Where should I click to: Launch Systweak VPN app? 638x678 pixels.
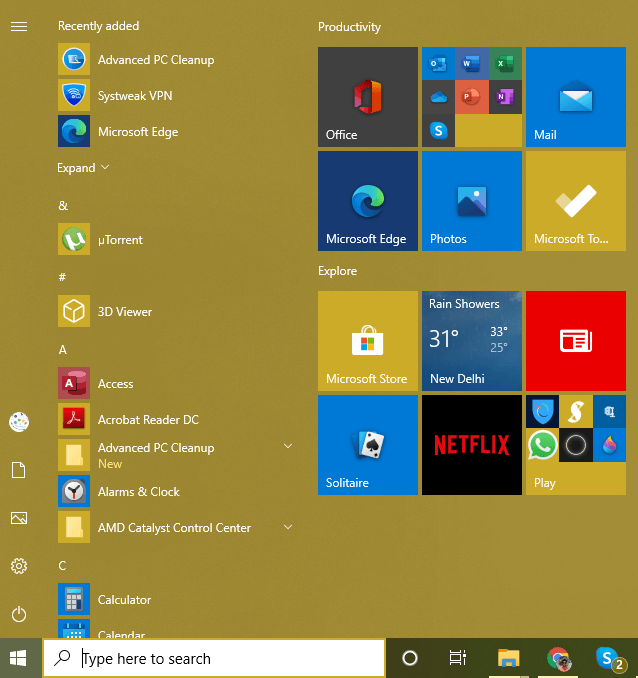coord(175,95)
